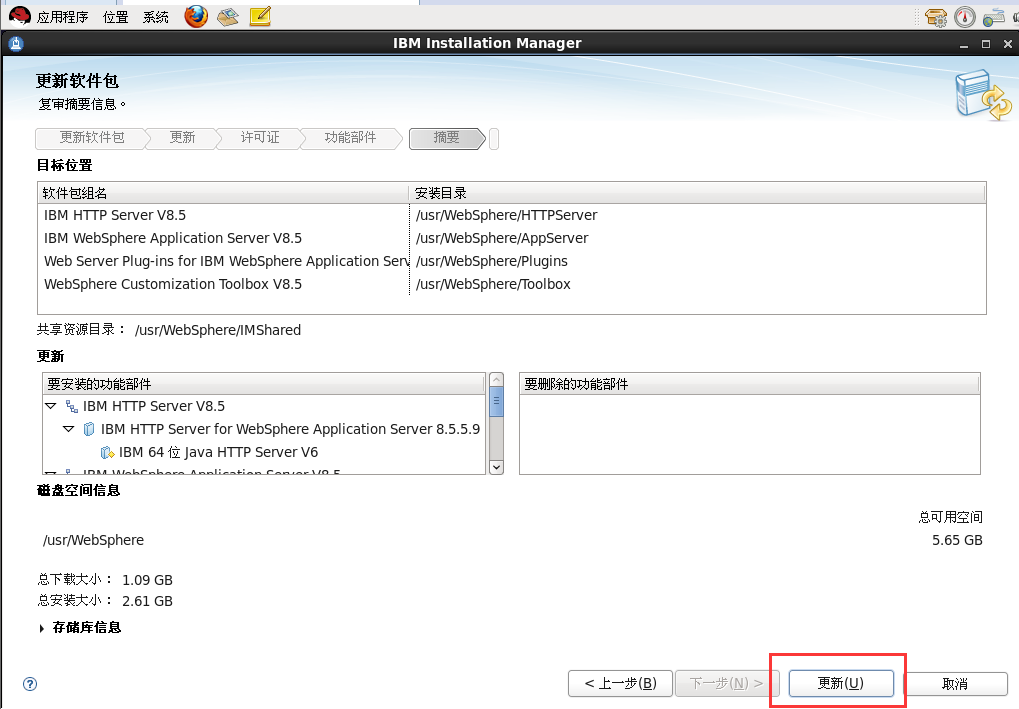Click the 2.61 GB install size value

148,601
